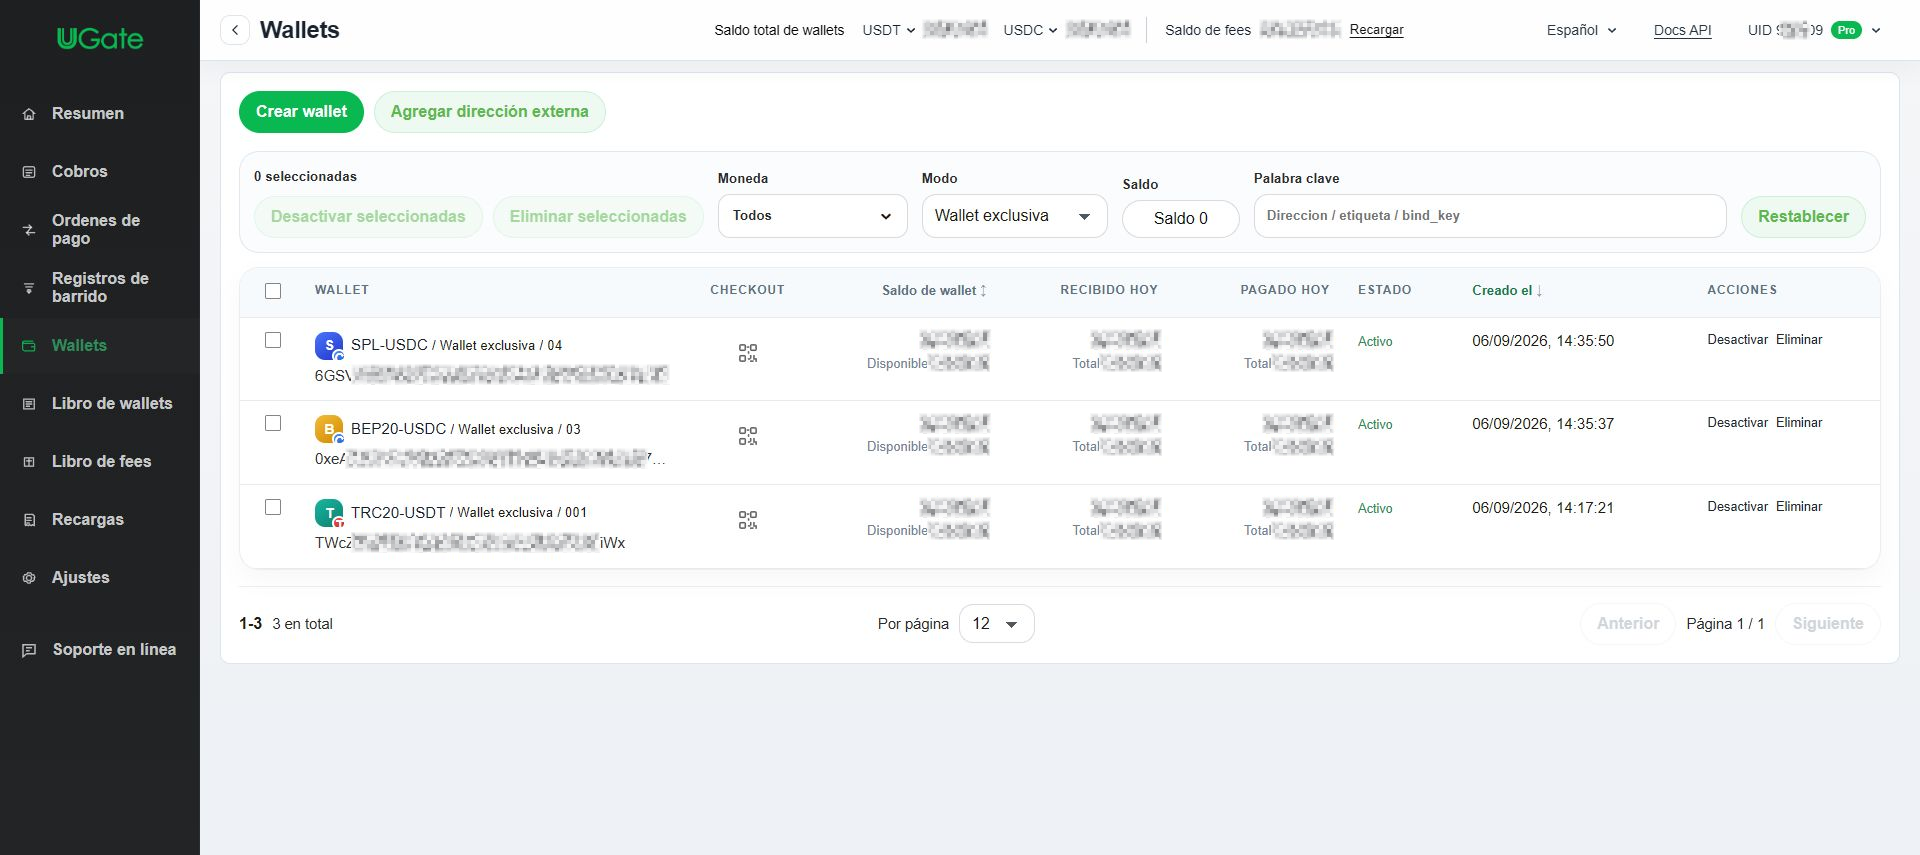
Task: Open Libro de wallets in the sidebar
Action: [x=100, y=404]
